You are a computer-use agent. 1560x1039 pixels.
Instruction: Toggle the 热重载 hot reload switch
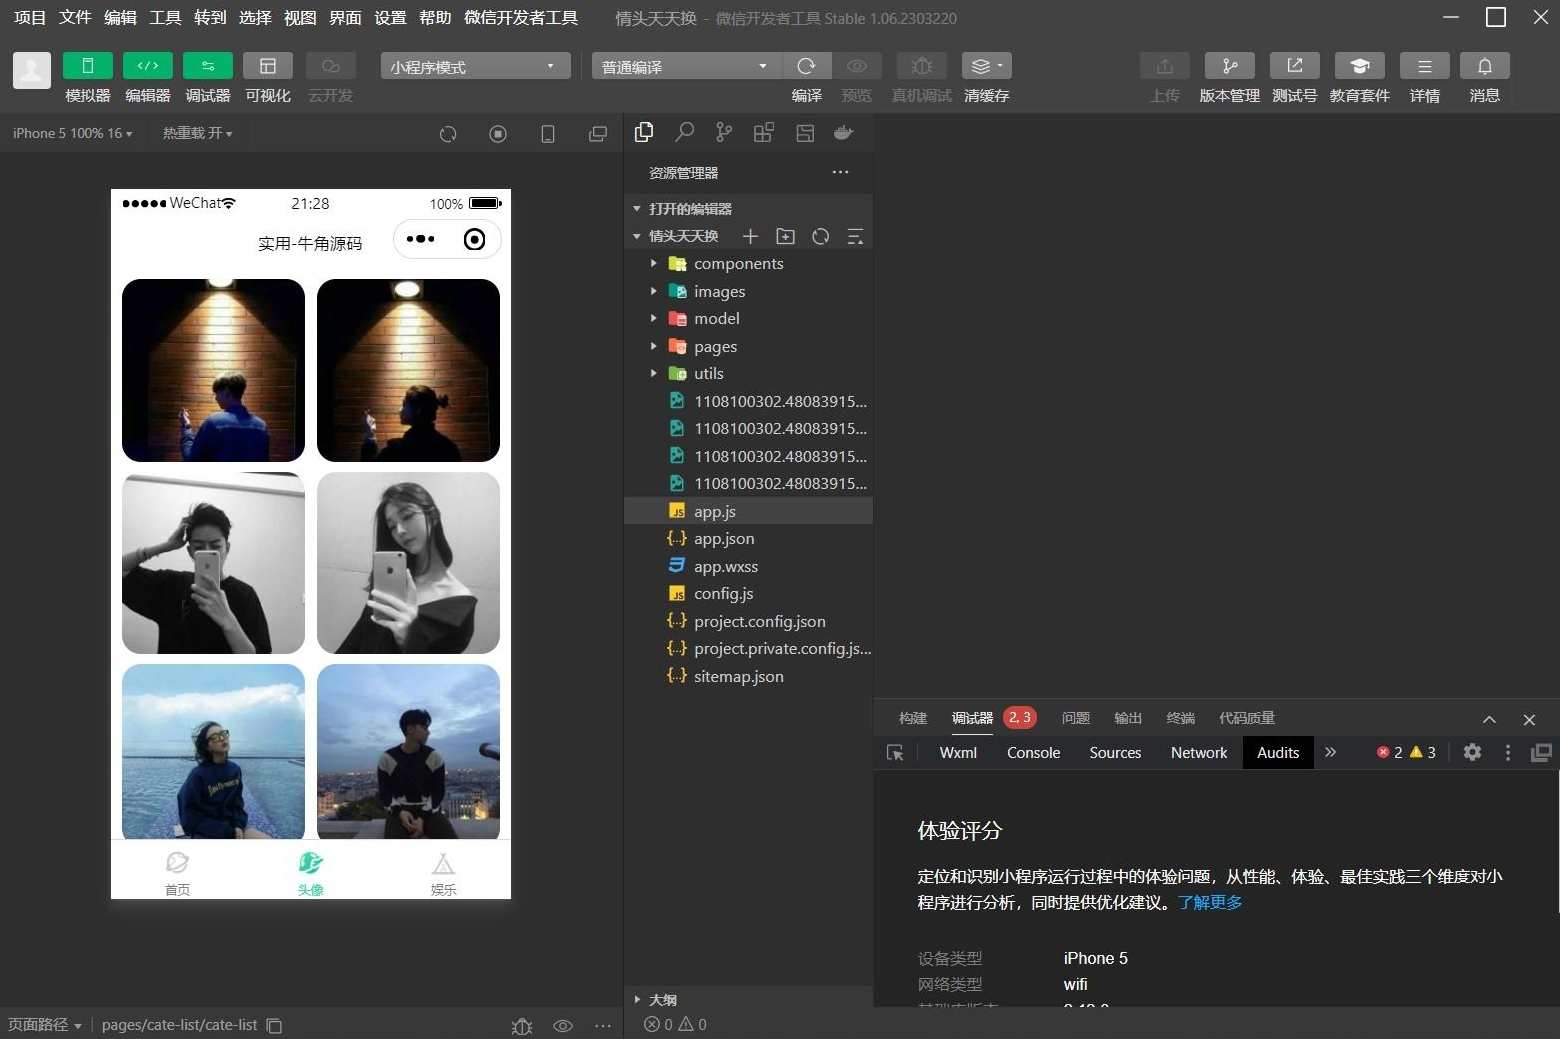point(196,133)
